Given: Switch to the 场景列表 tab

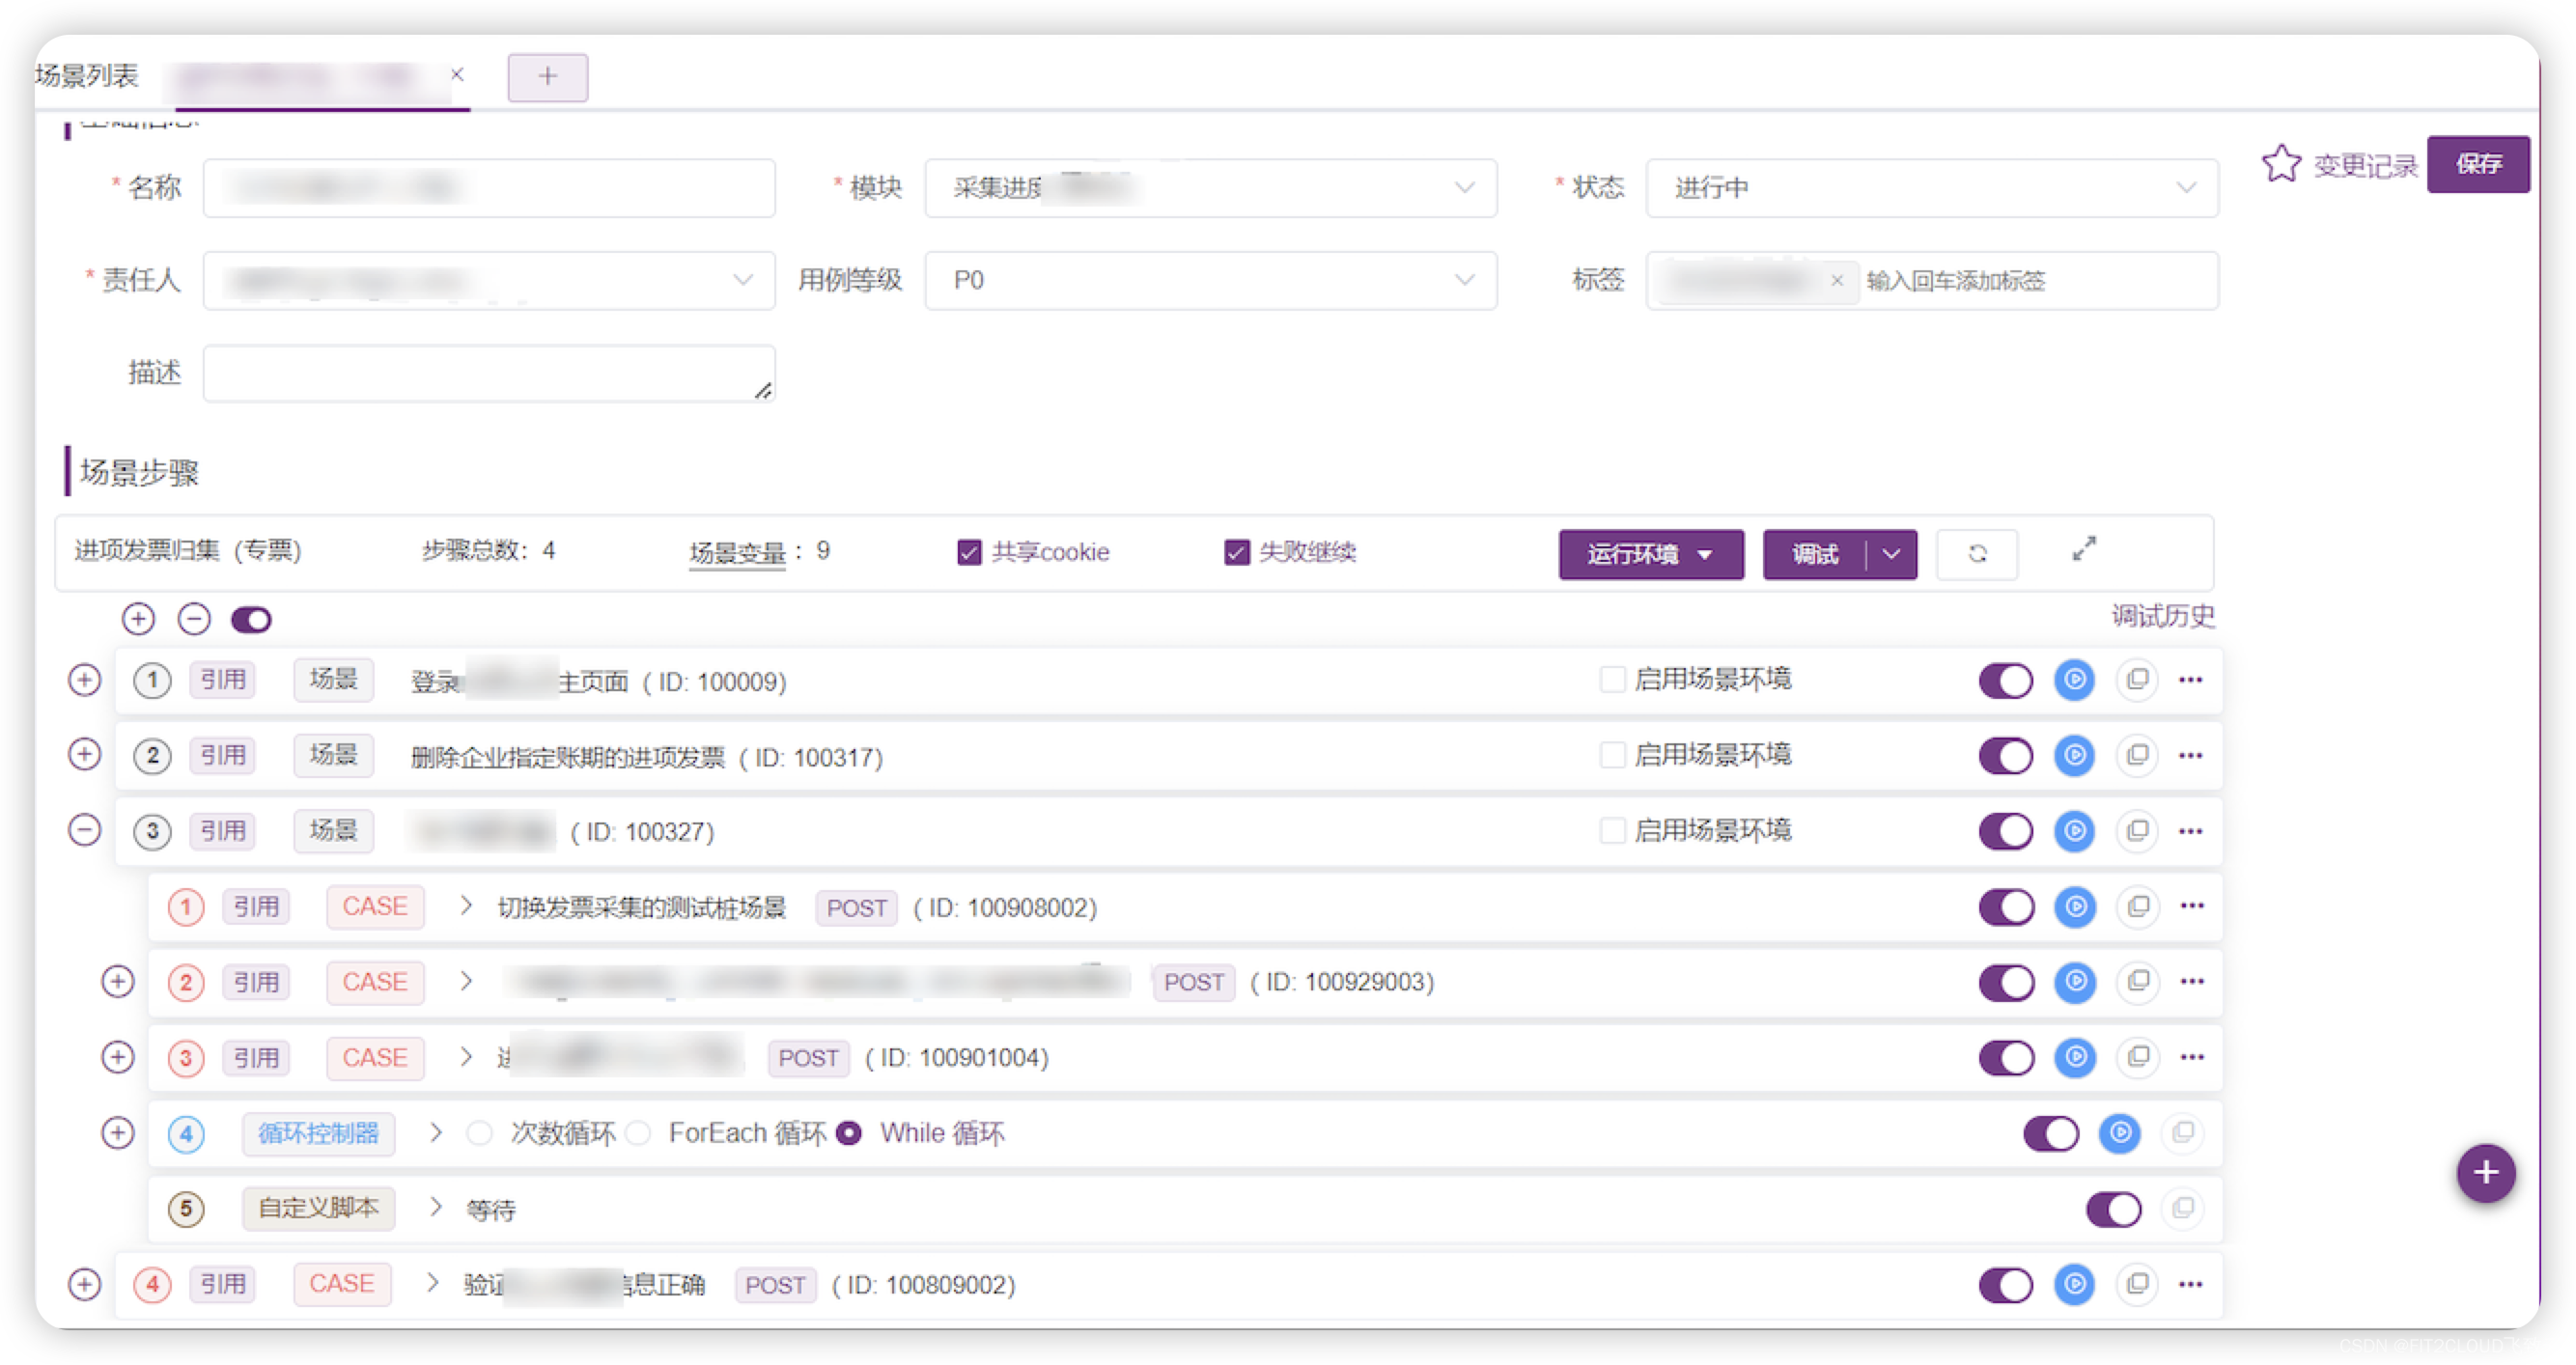Looking at the screenshot, I should [88, 75].
